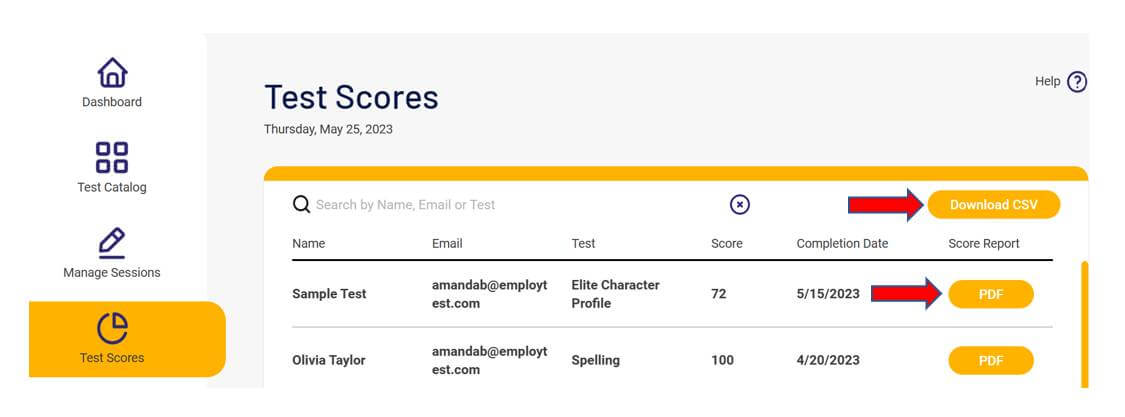Open PDF score report for Sample Test
Image resolution: width=1125 pixels, height=417 pixels.
point(991,294)
